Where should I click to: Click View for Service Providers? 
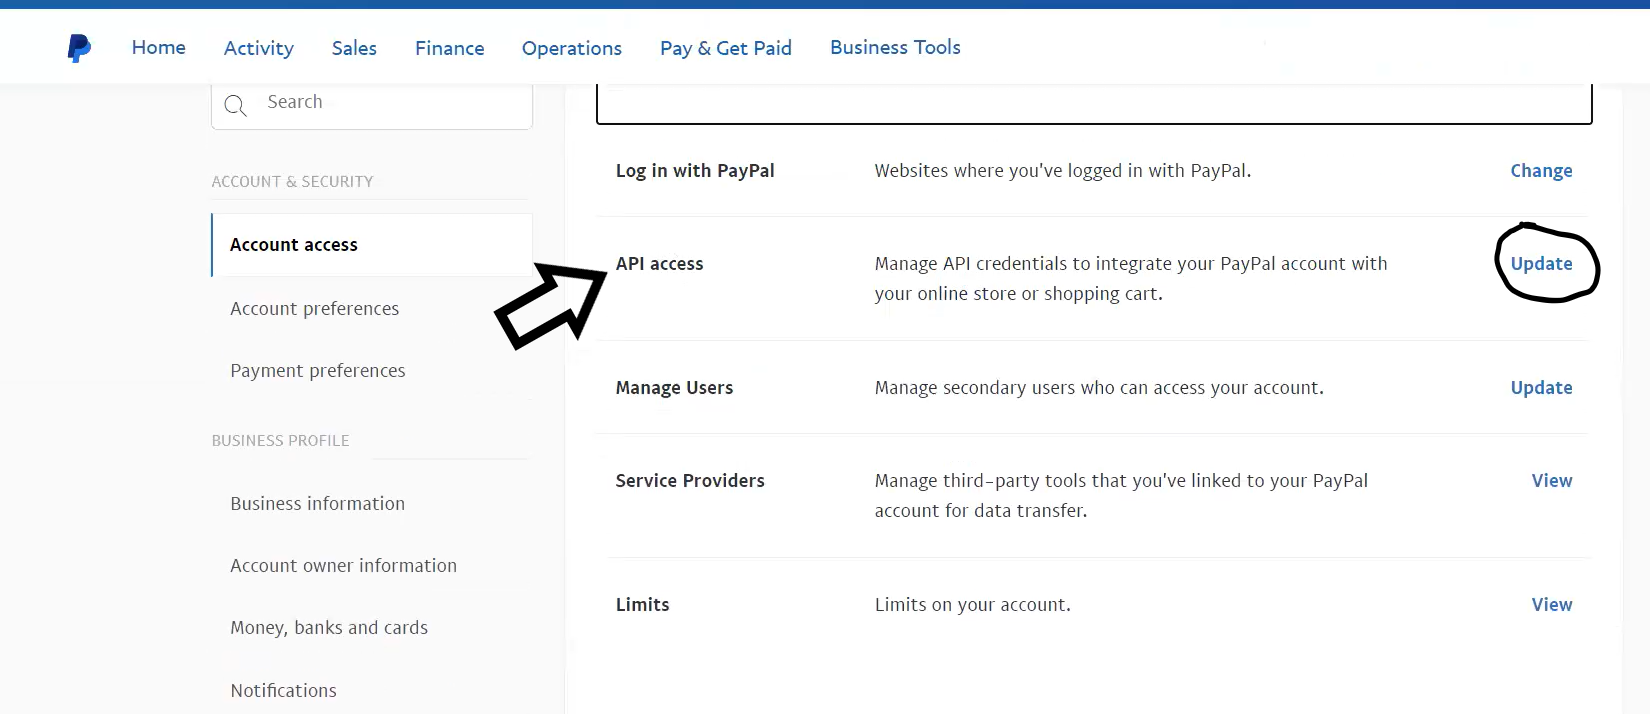(x=1552, y=481)
